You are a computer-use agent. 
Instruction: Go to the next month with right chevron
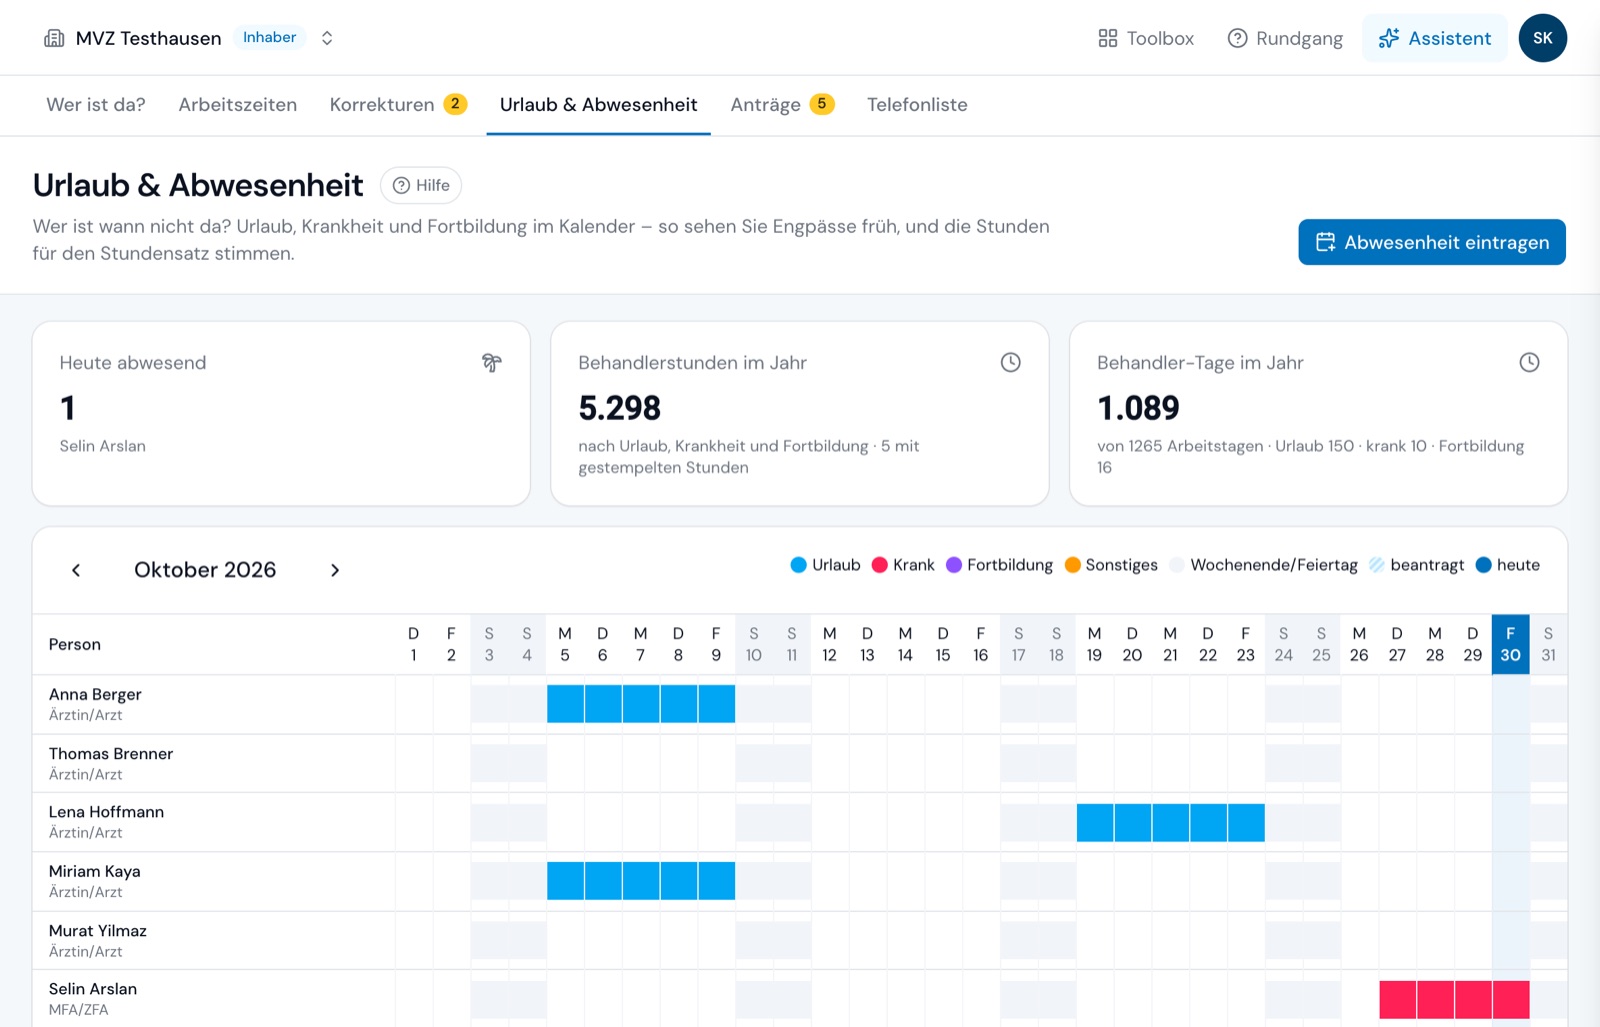[x=335, y=570]
